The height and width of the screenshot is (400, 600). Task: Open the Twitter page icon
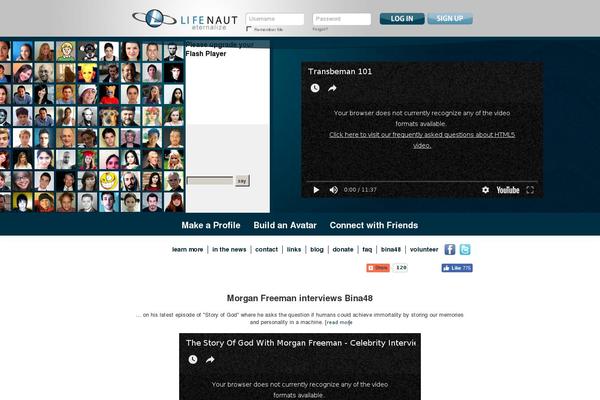[x=465, y=250]
